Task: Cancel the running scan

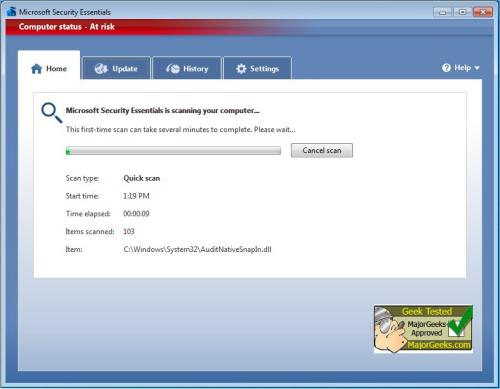Action: (322, 150)
